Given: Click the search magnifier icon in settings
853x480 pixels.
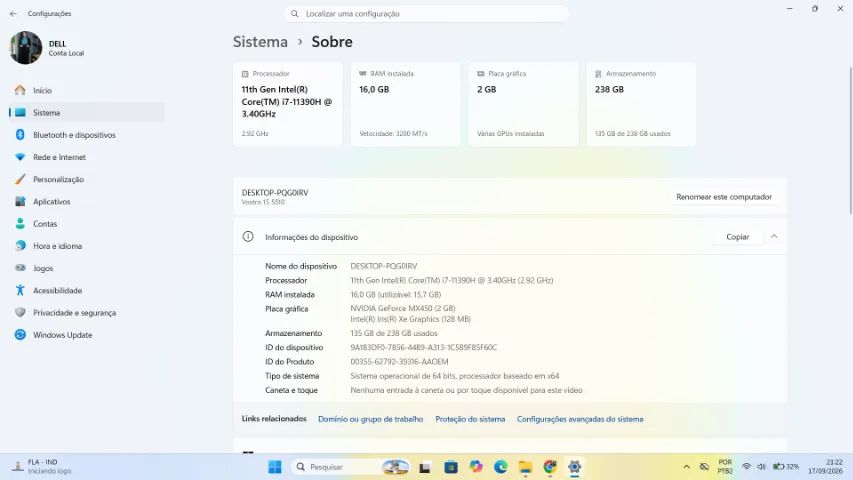Looking at the screenshot, I should [x=294, y=14].
